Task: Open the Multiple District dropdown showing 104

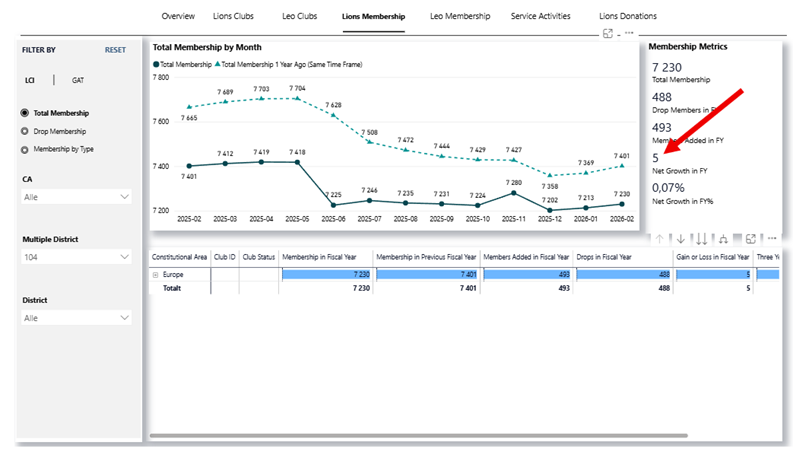Action: click(x=77, y=258)
